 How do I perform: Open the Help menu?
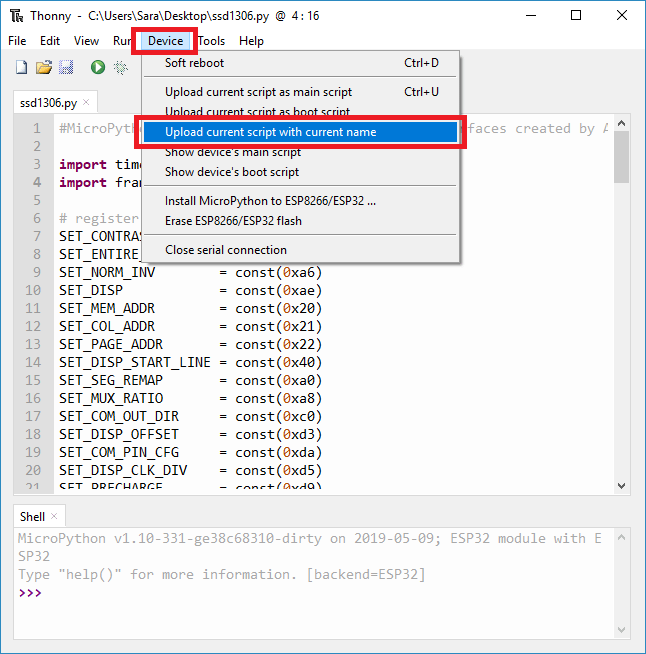tap(251, 41)
